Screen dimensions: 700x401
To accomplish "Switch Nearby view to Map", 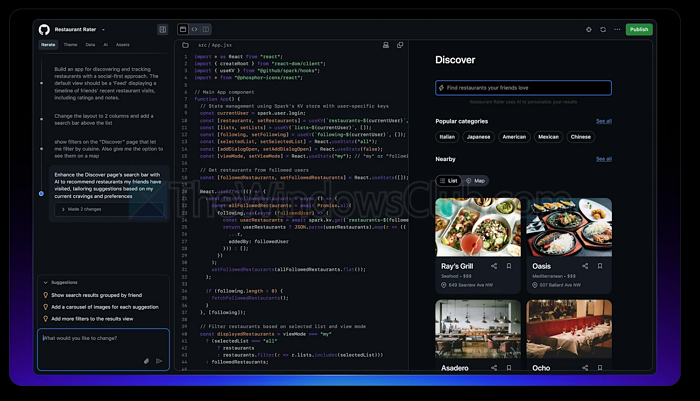I will click(x=475, y=181).
